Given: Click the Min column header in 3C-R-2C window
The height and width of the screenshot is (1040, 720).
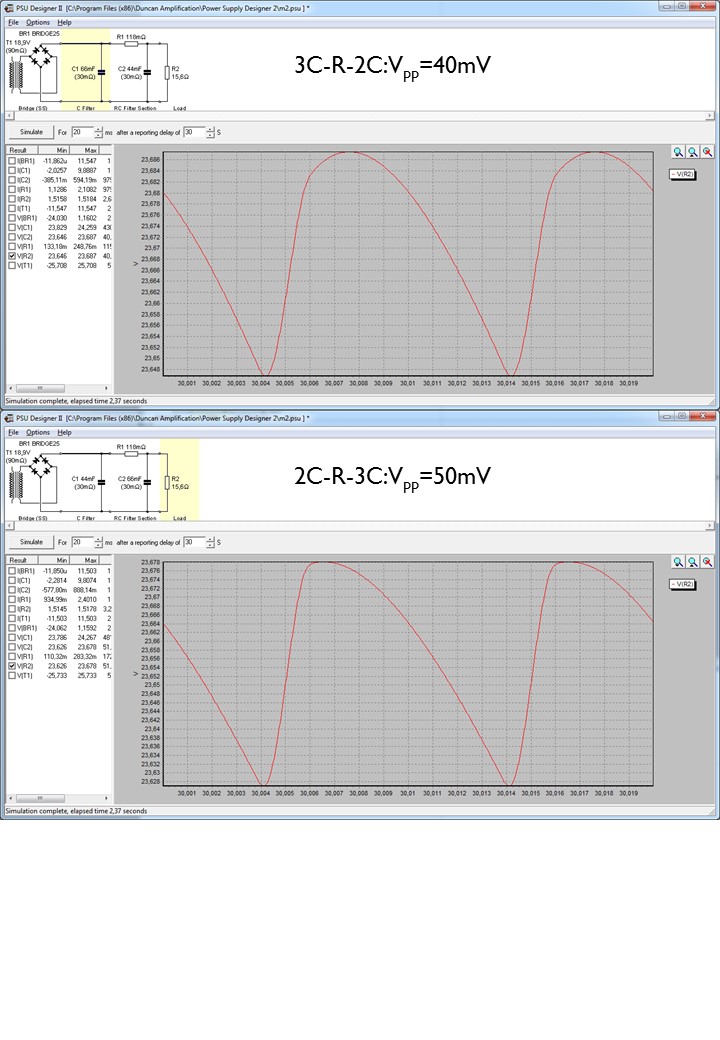Looking at the screenshot, I should 54,150.
